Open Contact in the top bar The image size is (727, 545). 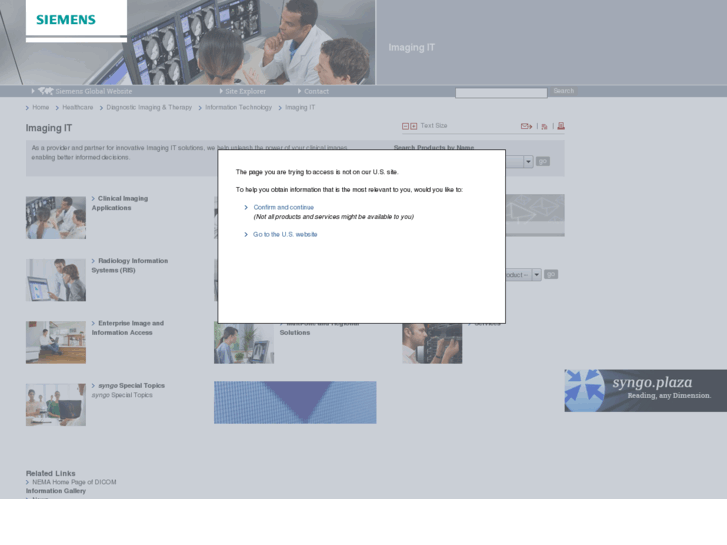(x=316, y=91)
